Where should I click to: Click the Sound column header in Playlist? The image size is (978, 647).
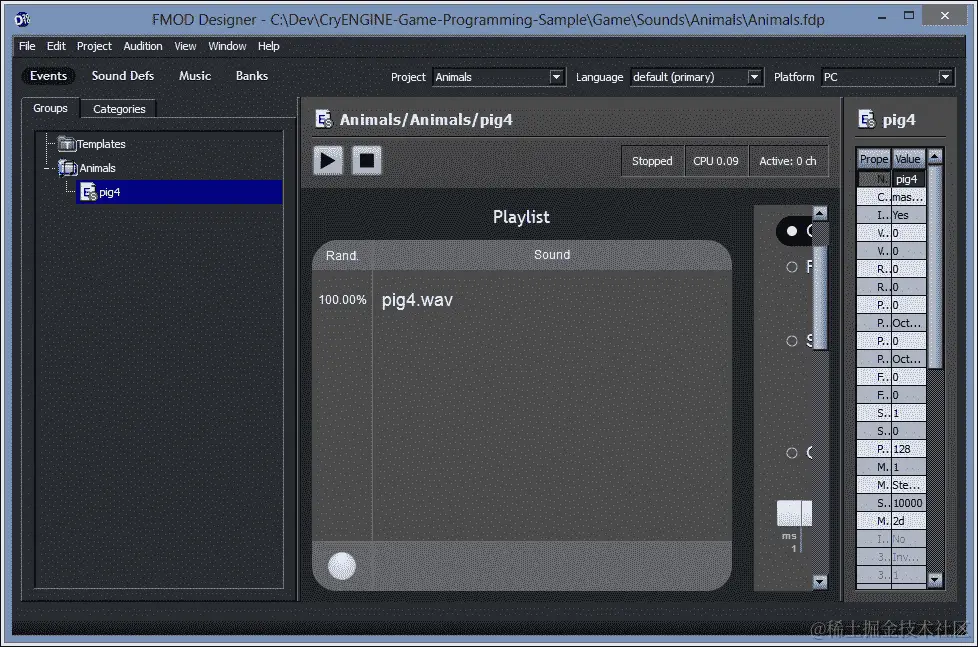click(552, 255)
